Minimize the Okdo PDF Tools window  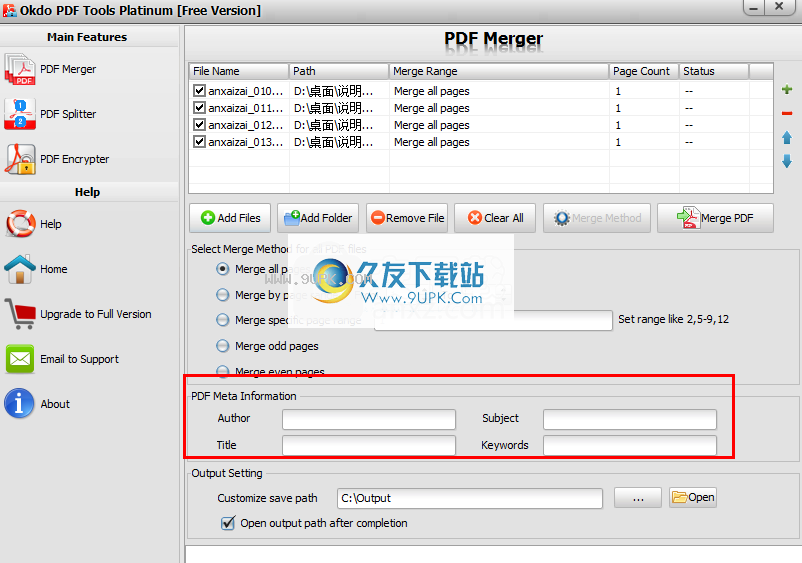point(754,7)
